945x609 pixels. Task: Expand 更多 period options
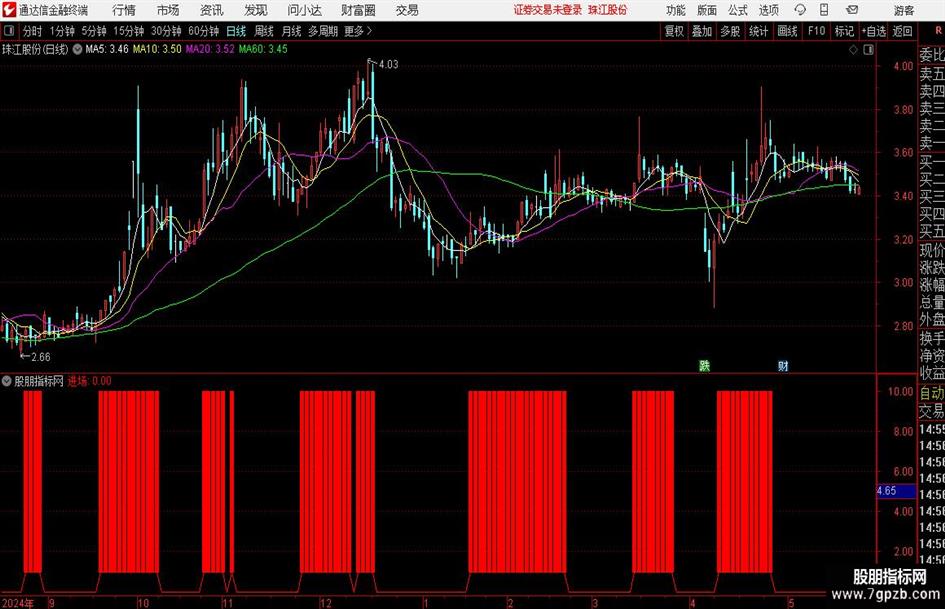point(358,31)
